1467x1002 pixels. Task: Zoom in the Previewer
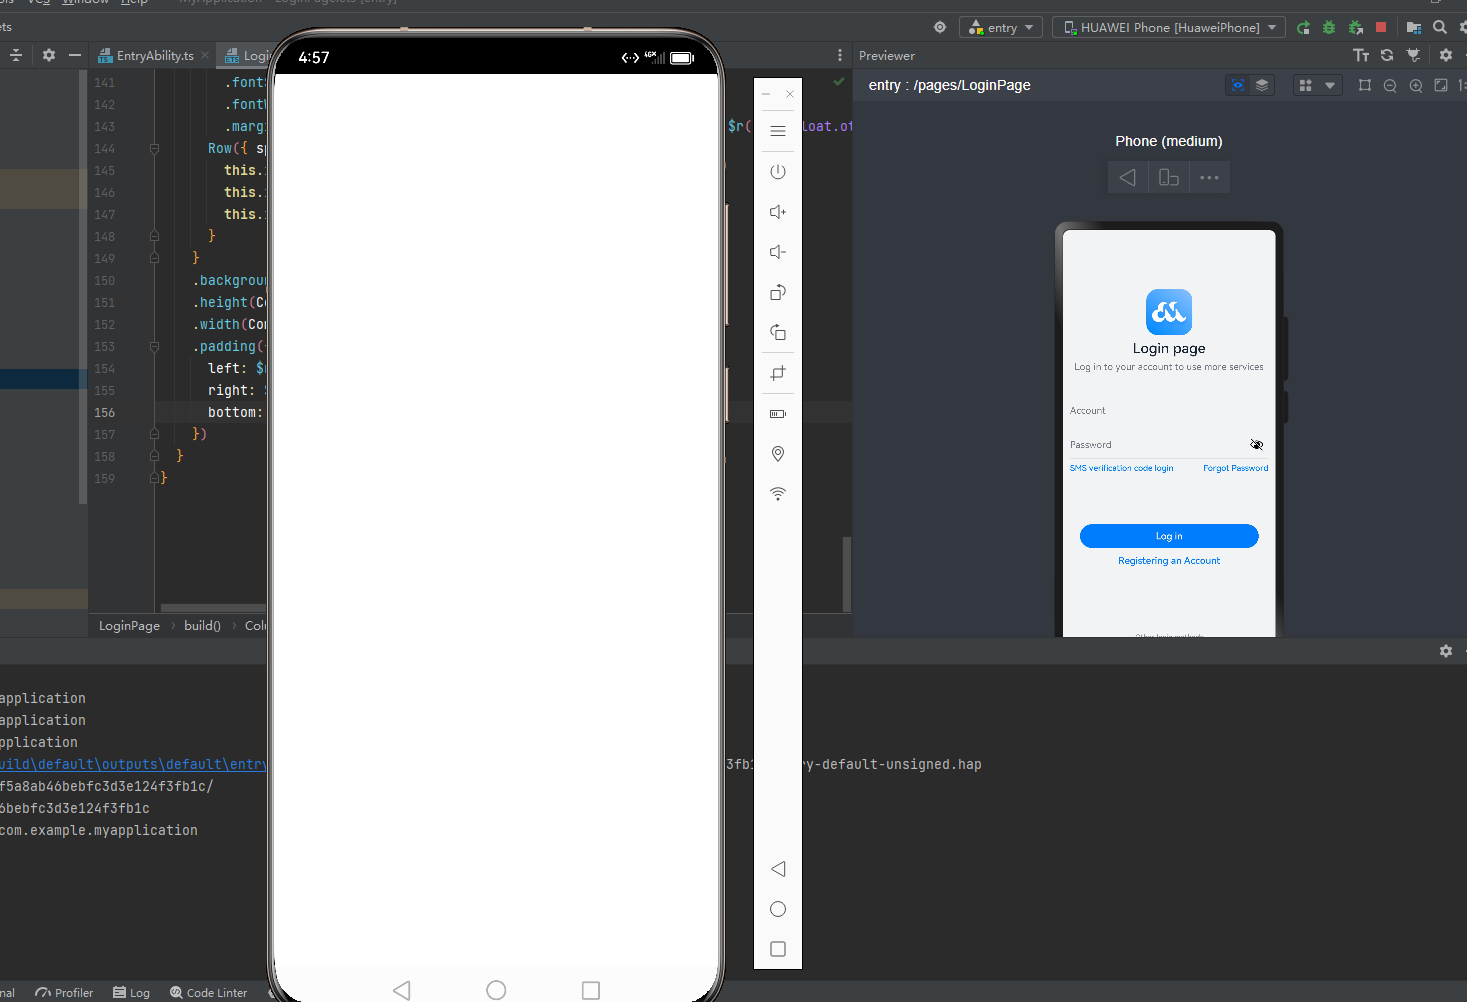(1416, 86)
